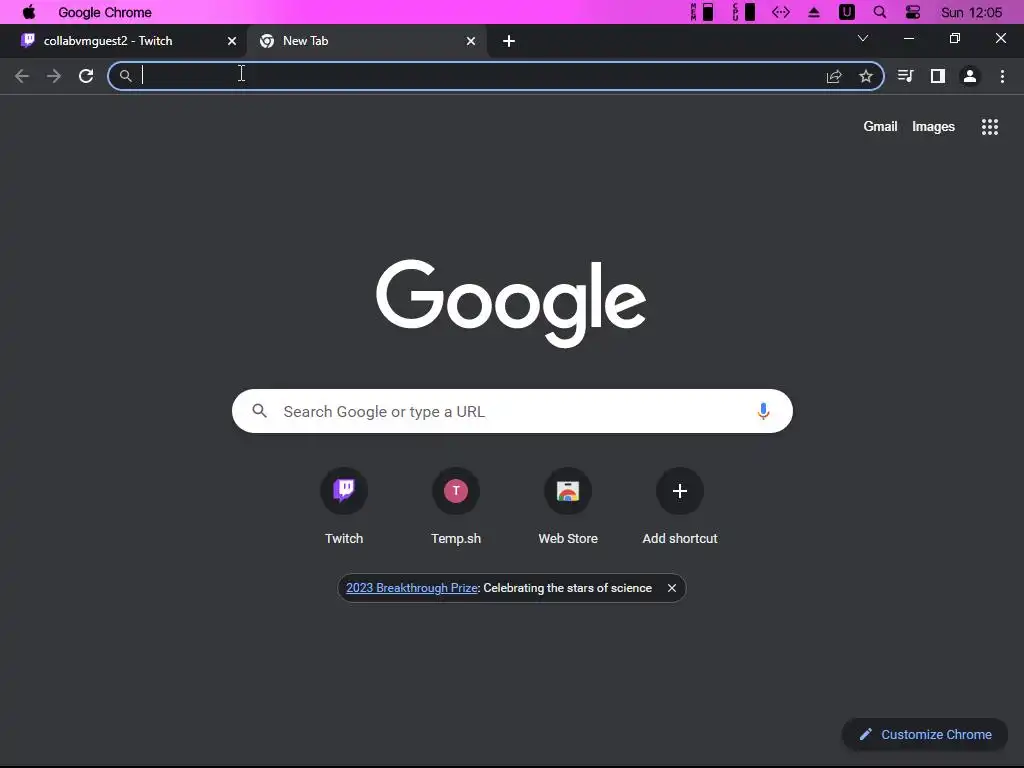Focus the address bar field
Viewport: 1024px width, 768px height.
point(496,76)
